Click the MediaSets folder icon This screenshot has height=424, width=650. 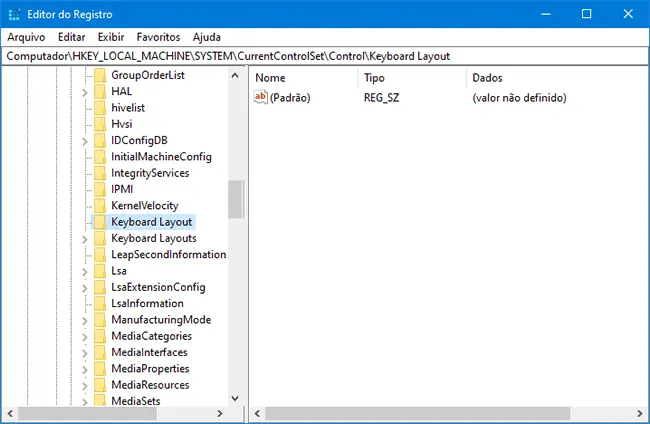click(99, 401)
